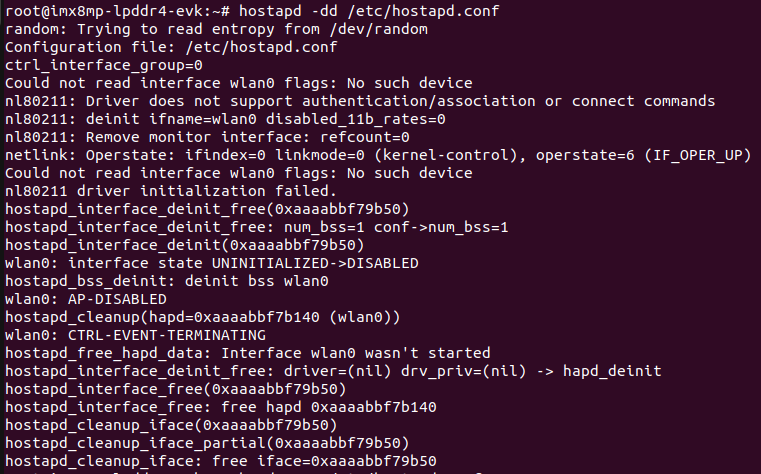Select the "hostapd_interface_free: free hapd" line
This screenshot has height=474, width=761.
[x=220, y=407]
